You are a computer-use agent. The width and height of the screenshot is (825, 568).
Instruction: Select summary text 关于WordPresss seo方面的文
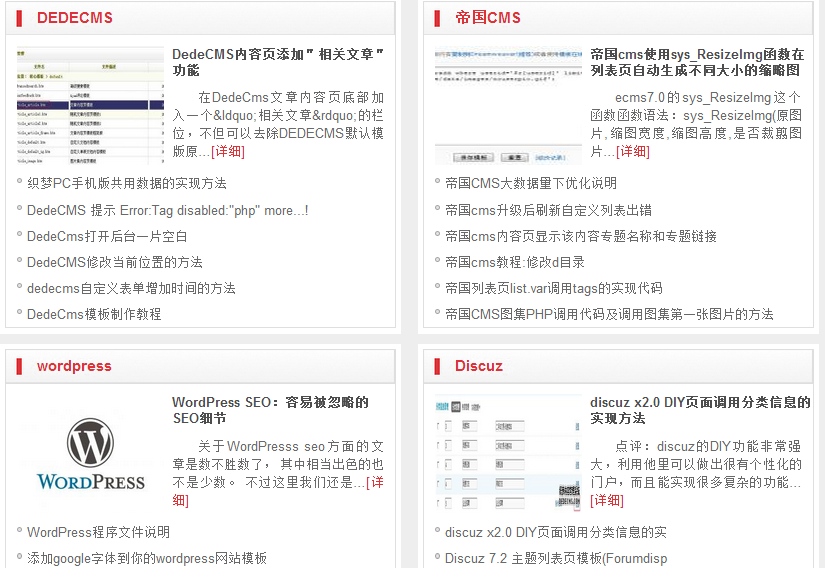(x=291, y=447)
